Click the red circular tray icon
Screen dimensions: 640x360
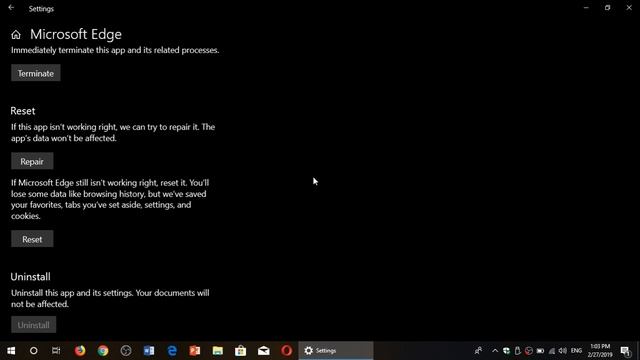529,351
